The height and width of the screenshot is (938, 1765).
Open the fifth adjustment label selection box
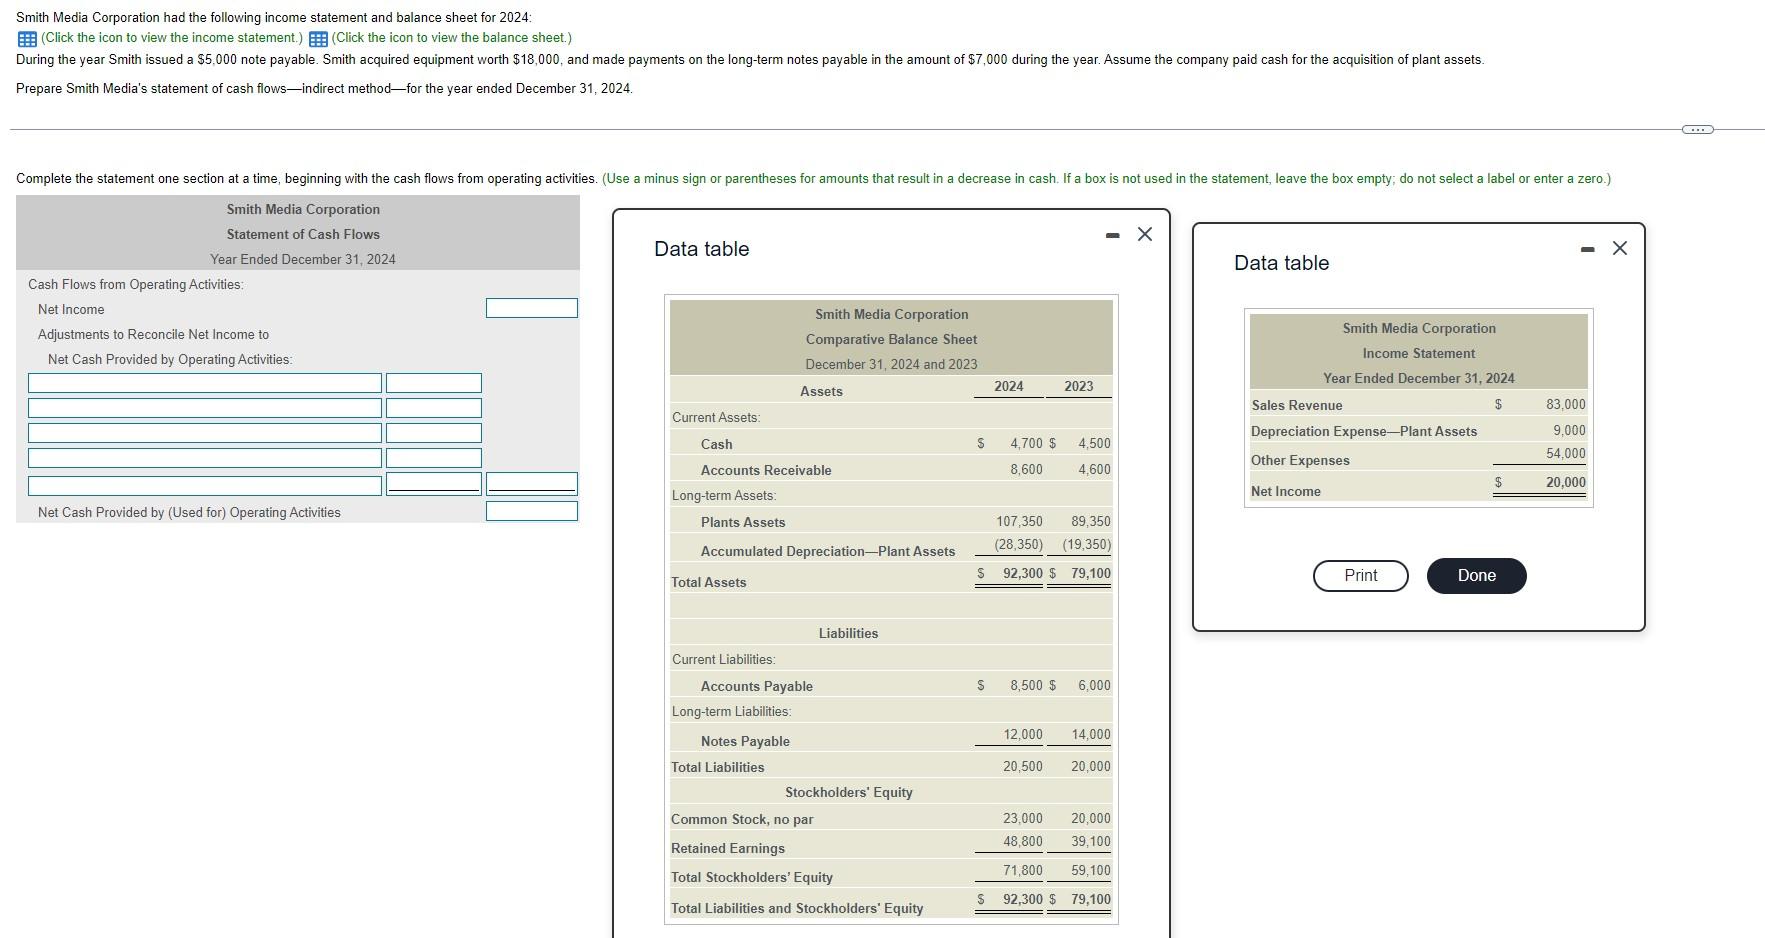[x=204, y=484]
